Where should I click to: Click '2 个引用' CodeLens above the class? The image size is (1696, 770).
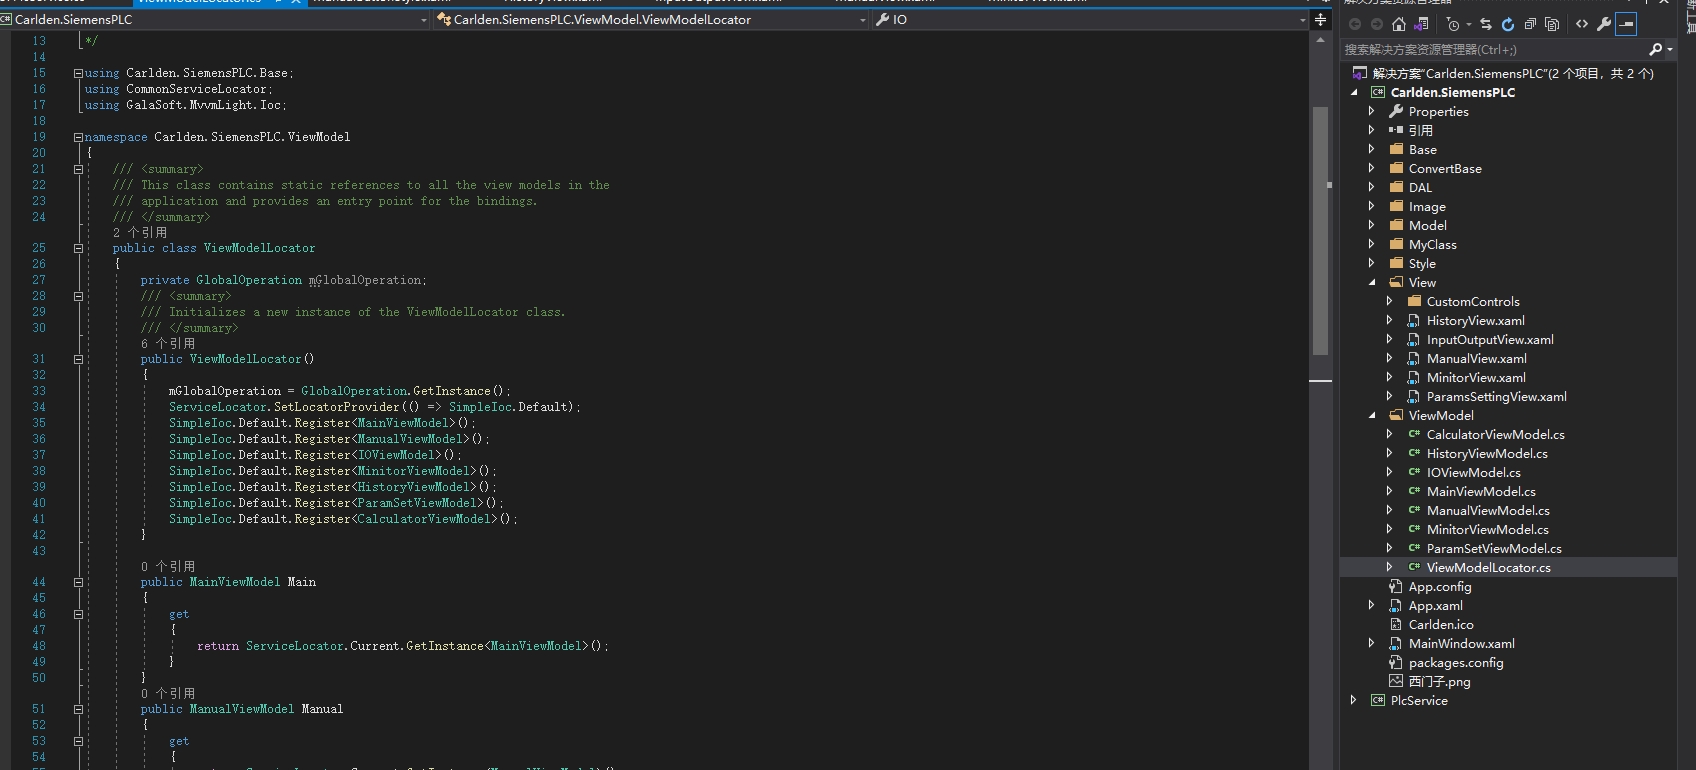pos(140,232)
